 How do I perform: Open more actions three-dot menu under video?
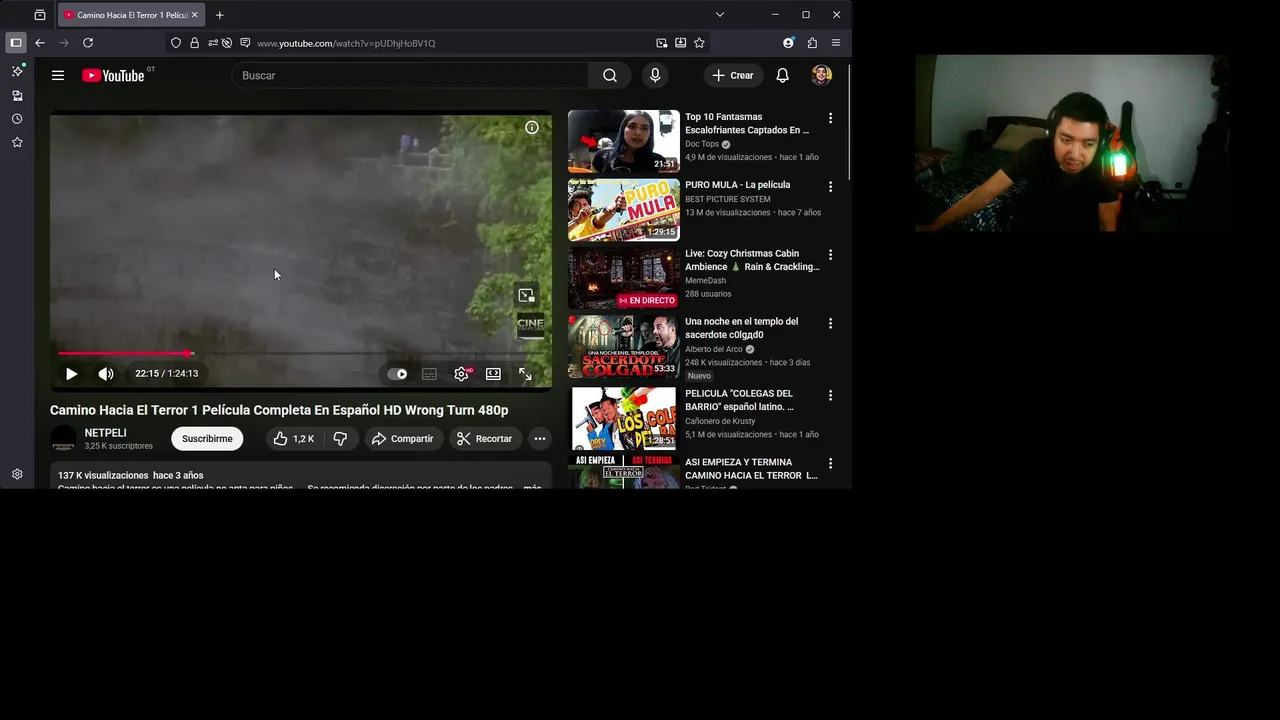540,439
